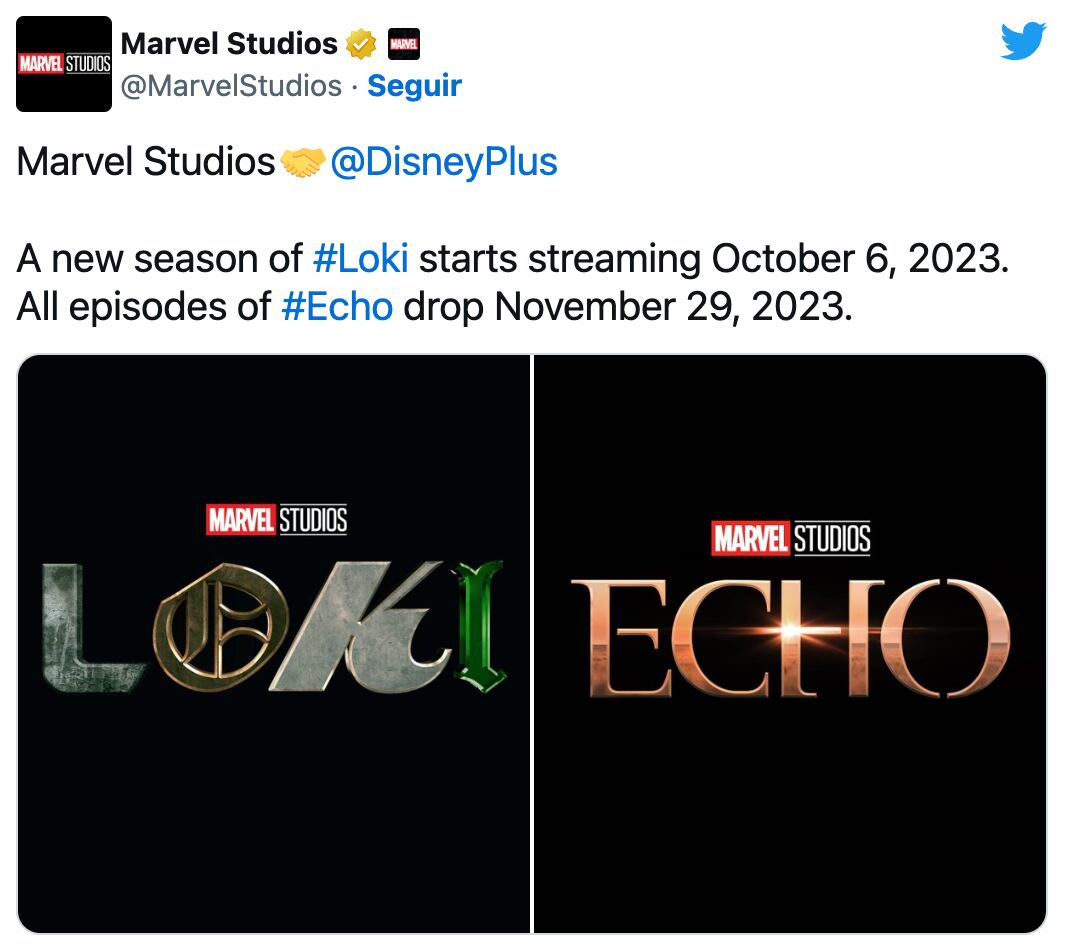Click the Twitter bird logo
Image resolution: width=1066 pixels, height=950 pixels.
pos(1022,42)
